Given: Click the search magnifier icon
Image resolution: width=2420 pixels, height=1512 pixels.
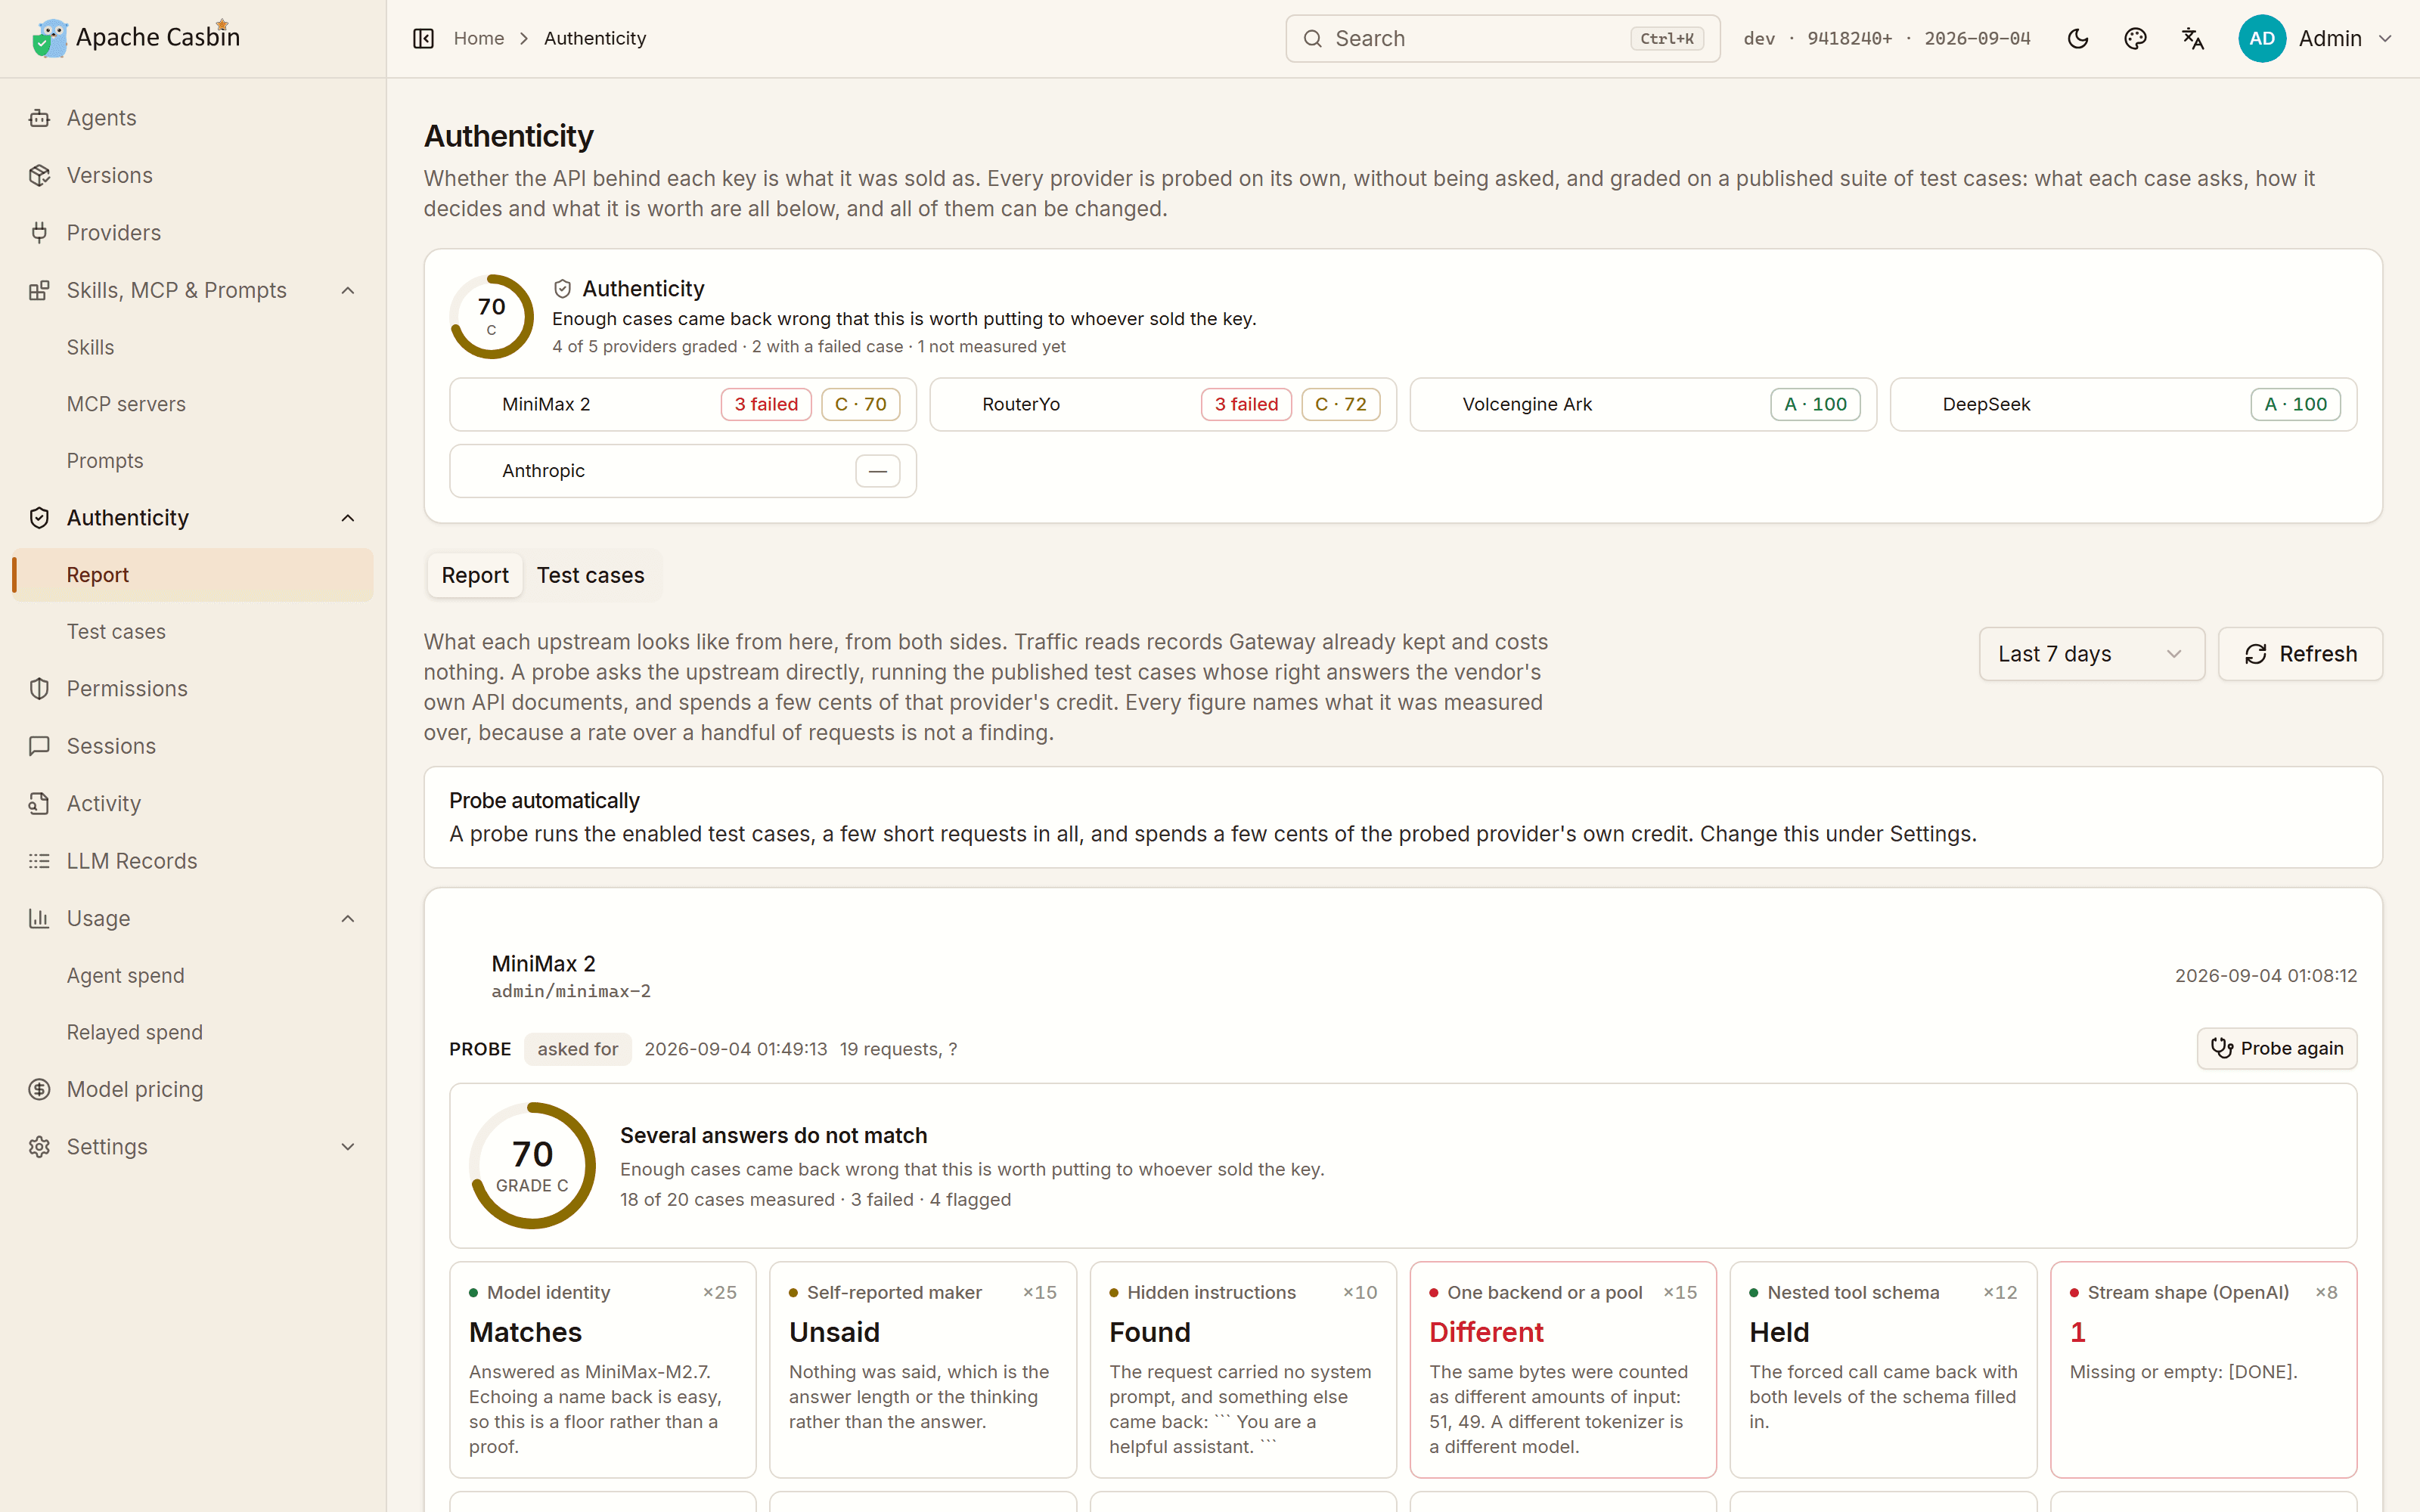Looking at the screenshot, I should 1313,38.
